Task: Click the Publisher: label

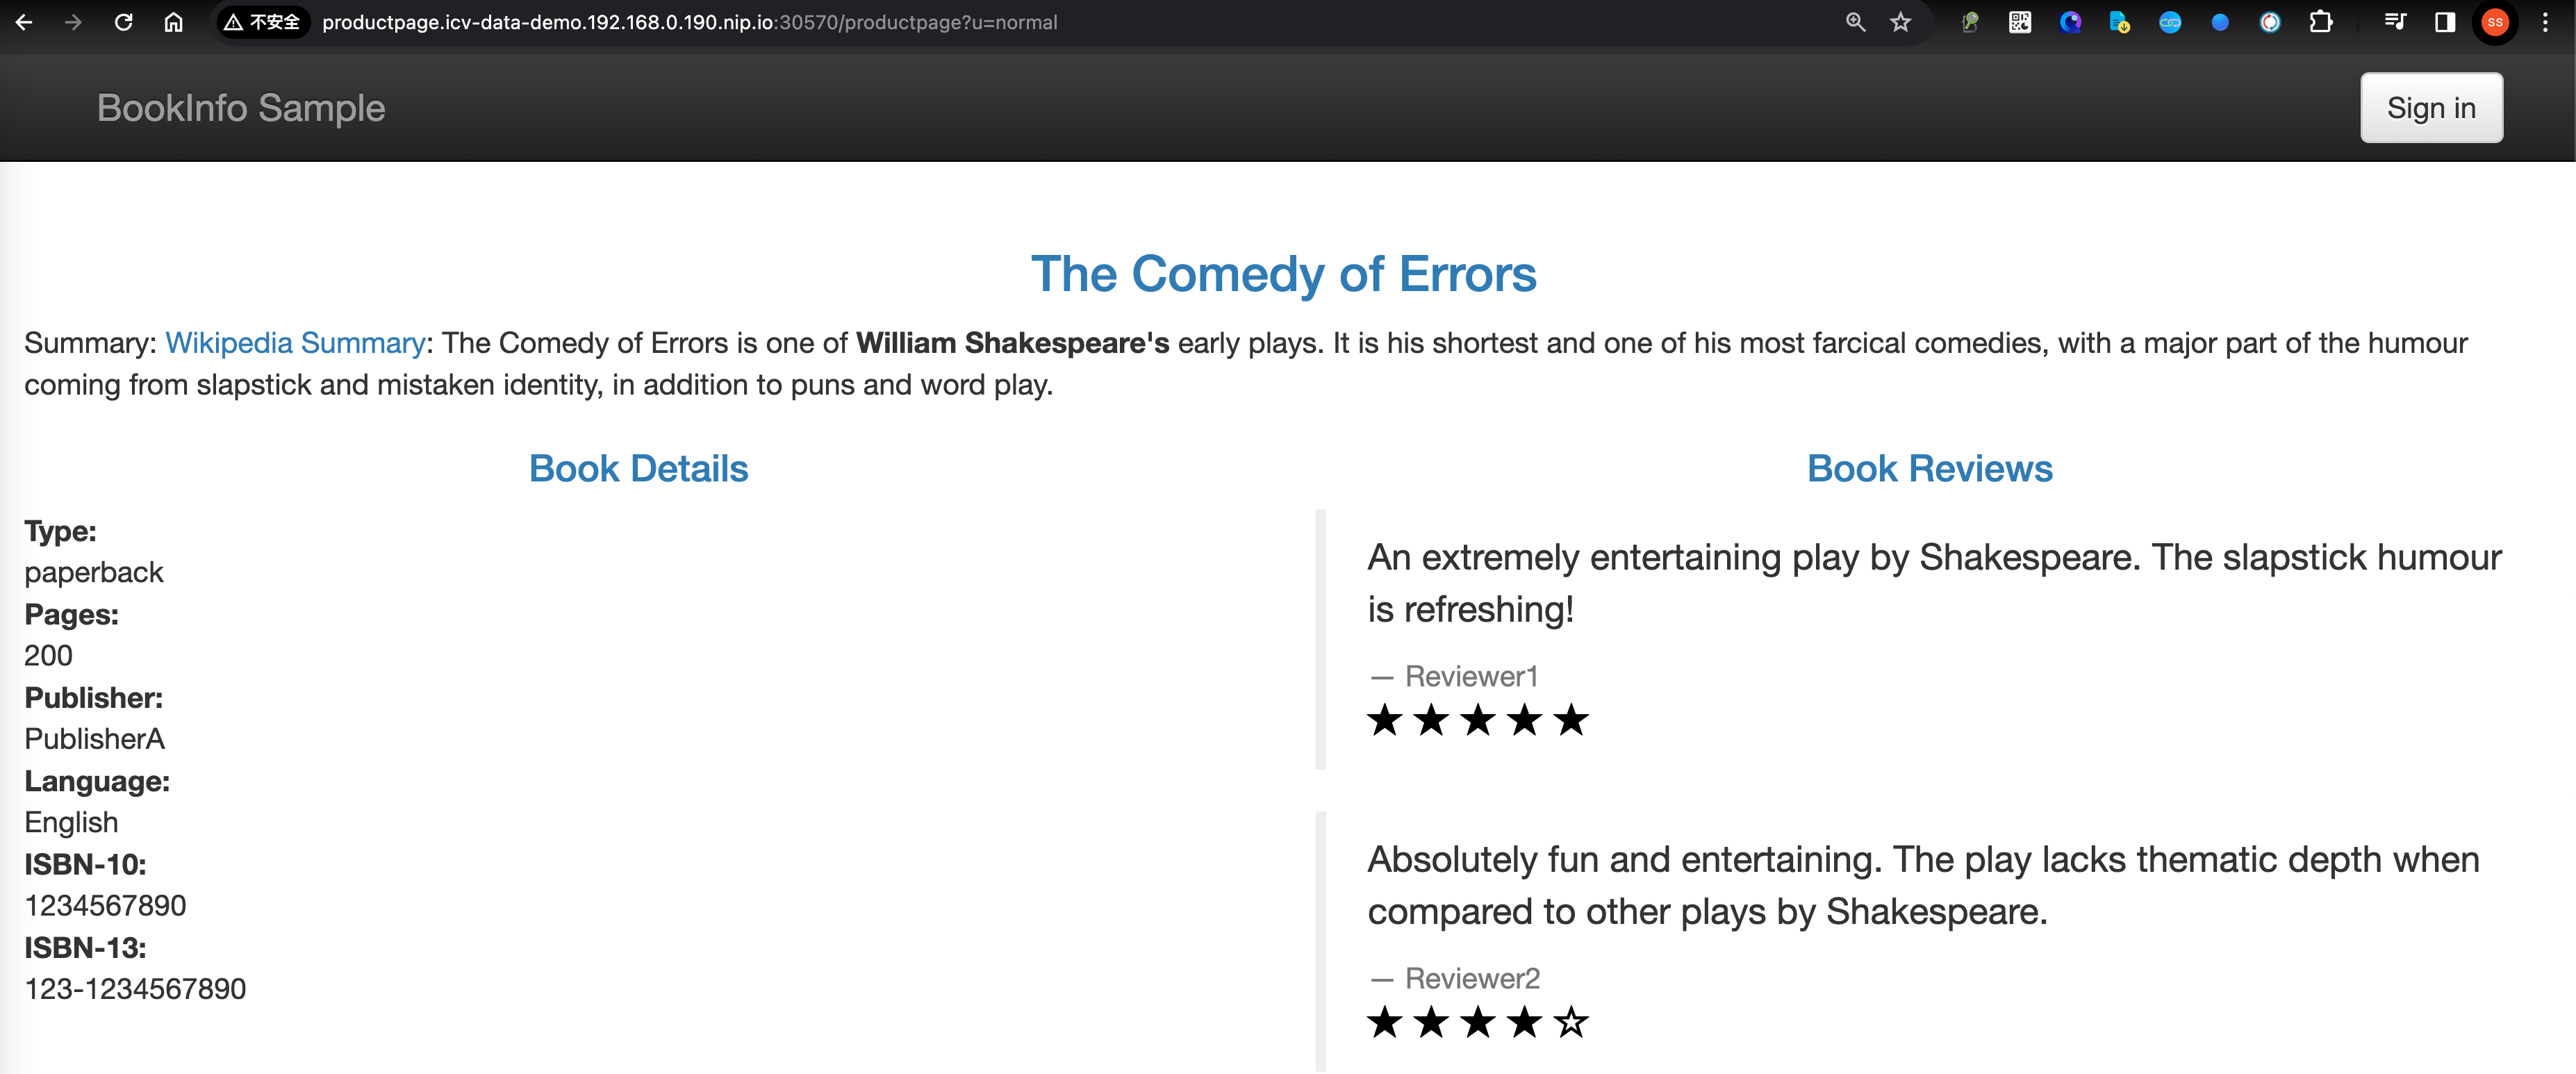Action: point(93,697)
